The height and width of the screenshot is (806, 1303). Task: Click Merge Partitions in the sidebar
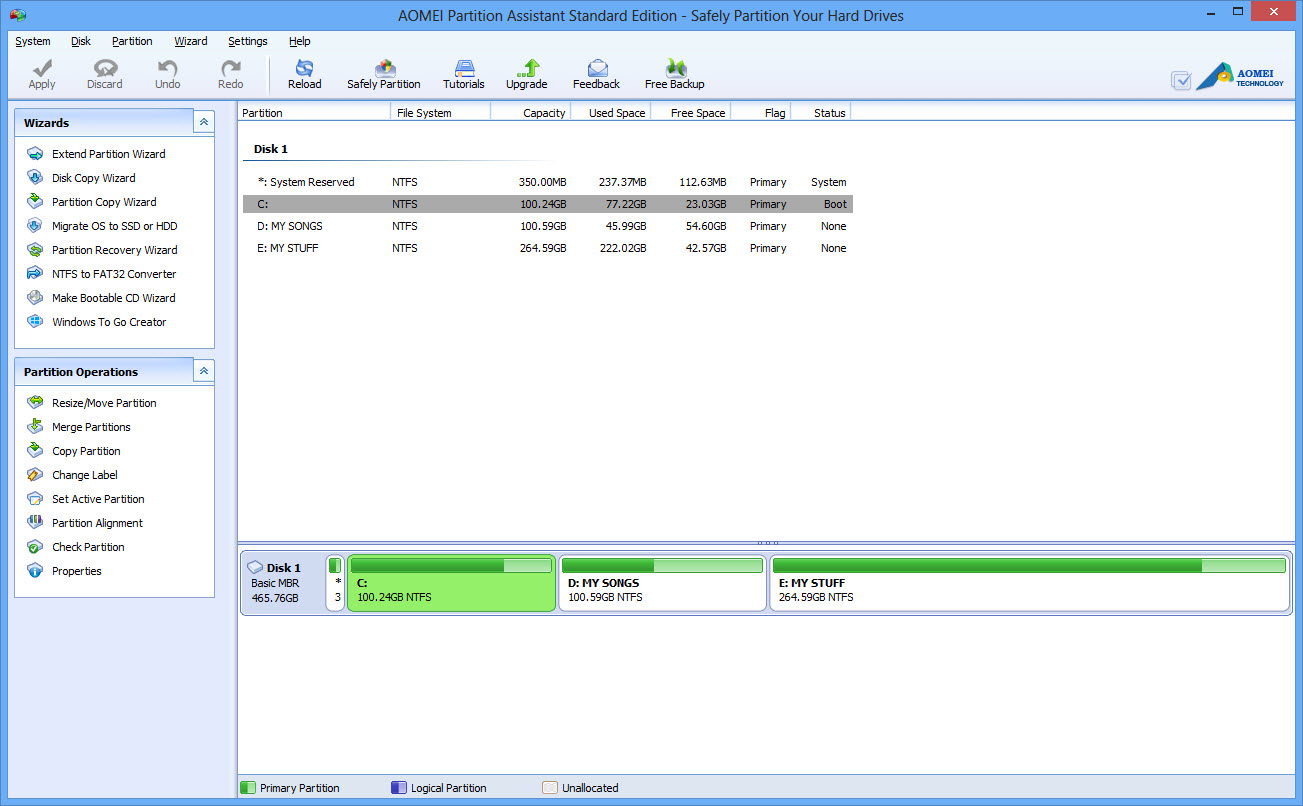coord(91,427)
